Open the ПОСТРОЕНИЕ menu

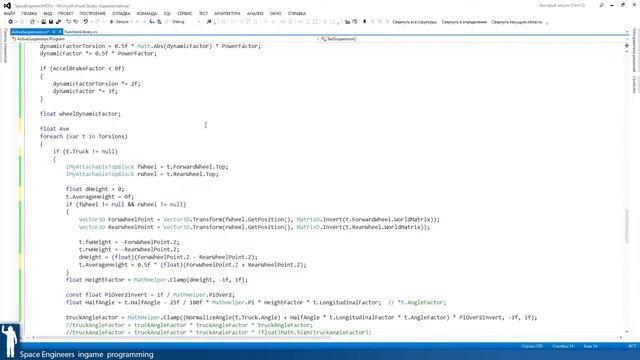coord(93,13)
